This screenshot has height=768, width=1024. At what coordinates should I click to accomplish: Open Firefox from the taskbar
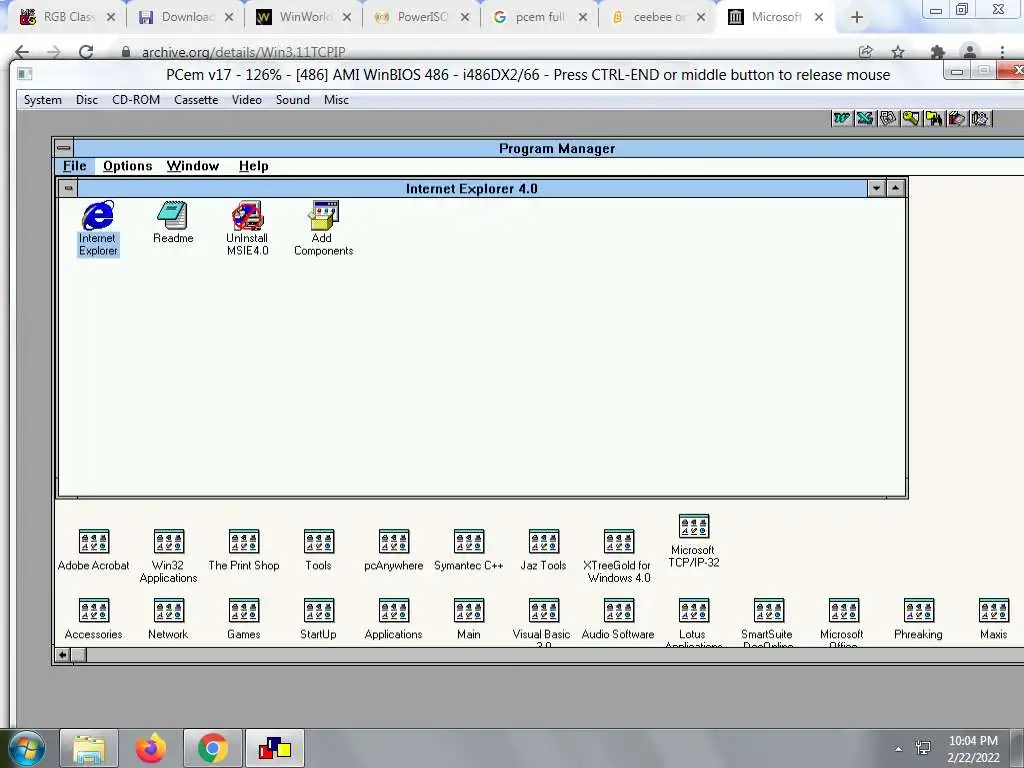click(151, 748)
